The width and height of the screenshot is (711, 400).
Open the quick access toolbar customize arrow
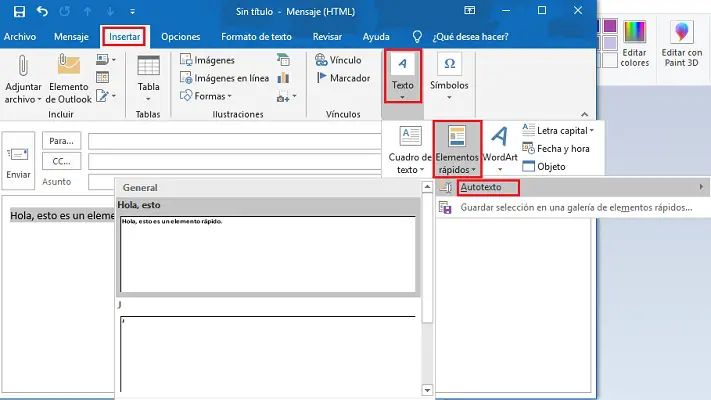(x=132, y=12)
